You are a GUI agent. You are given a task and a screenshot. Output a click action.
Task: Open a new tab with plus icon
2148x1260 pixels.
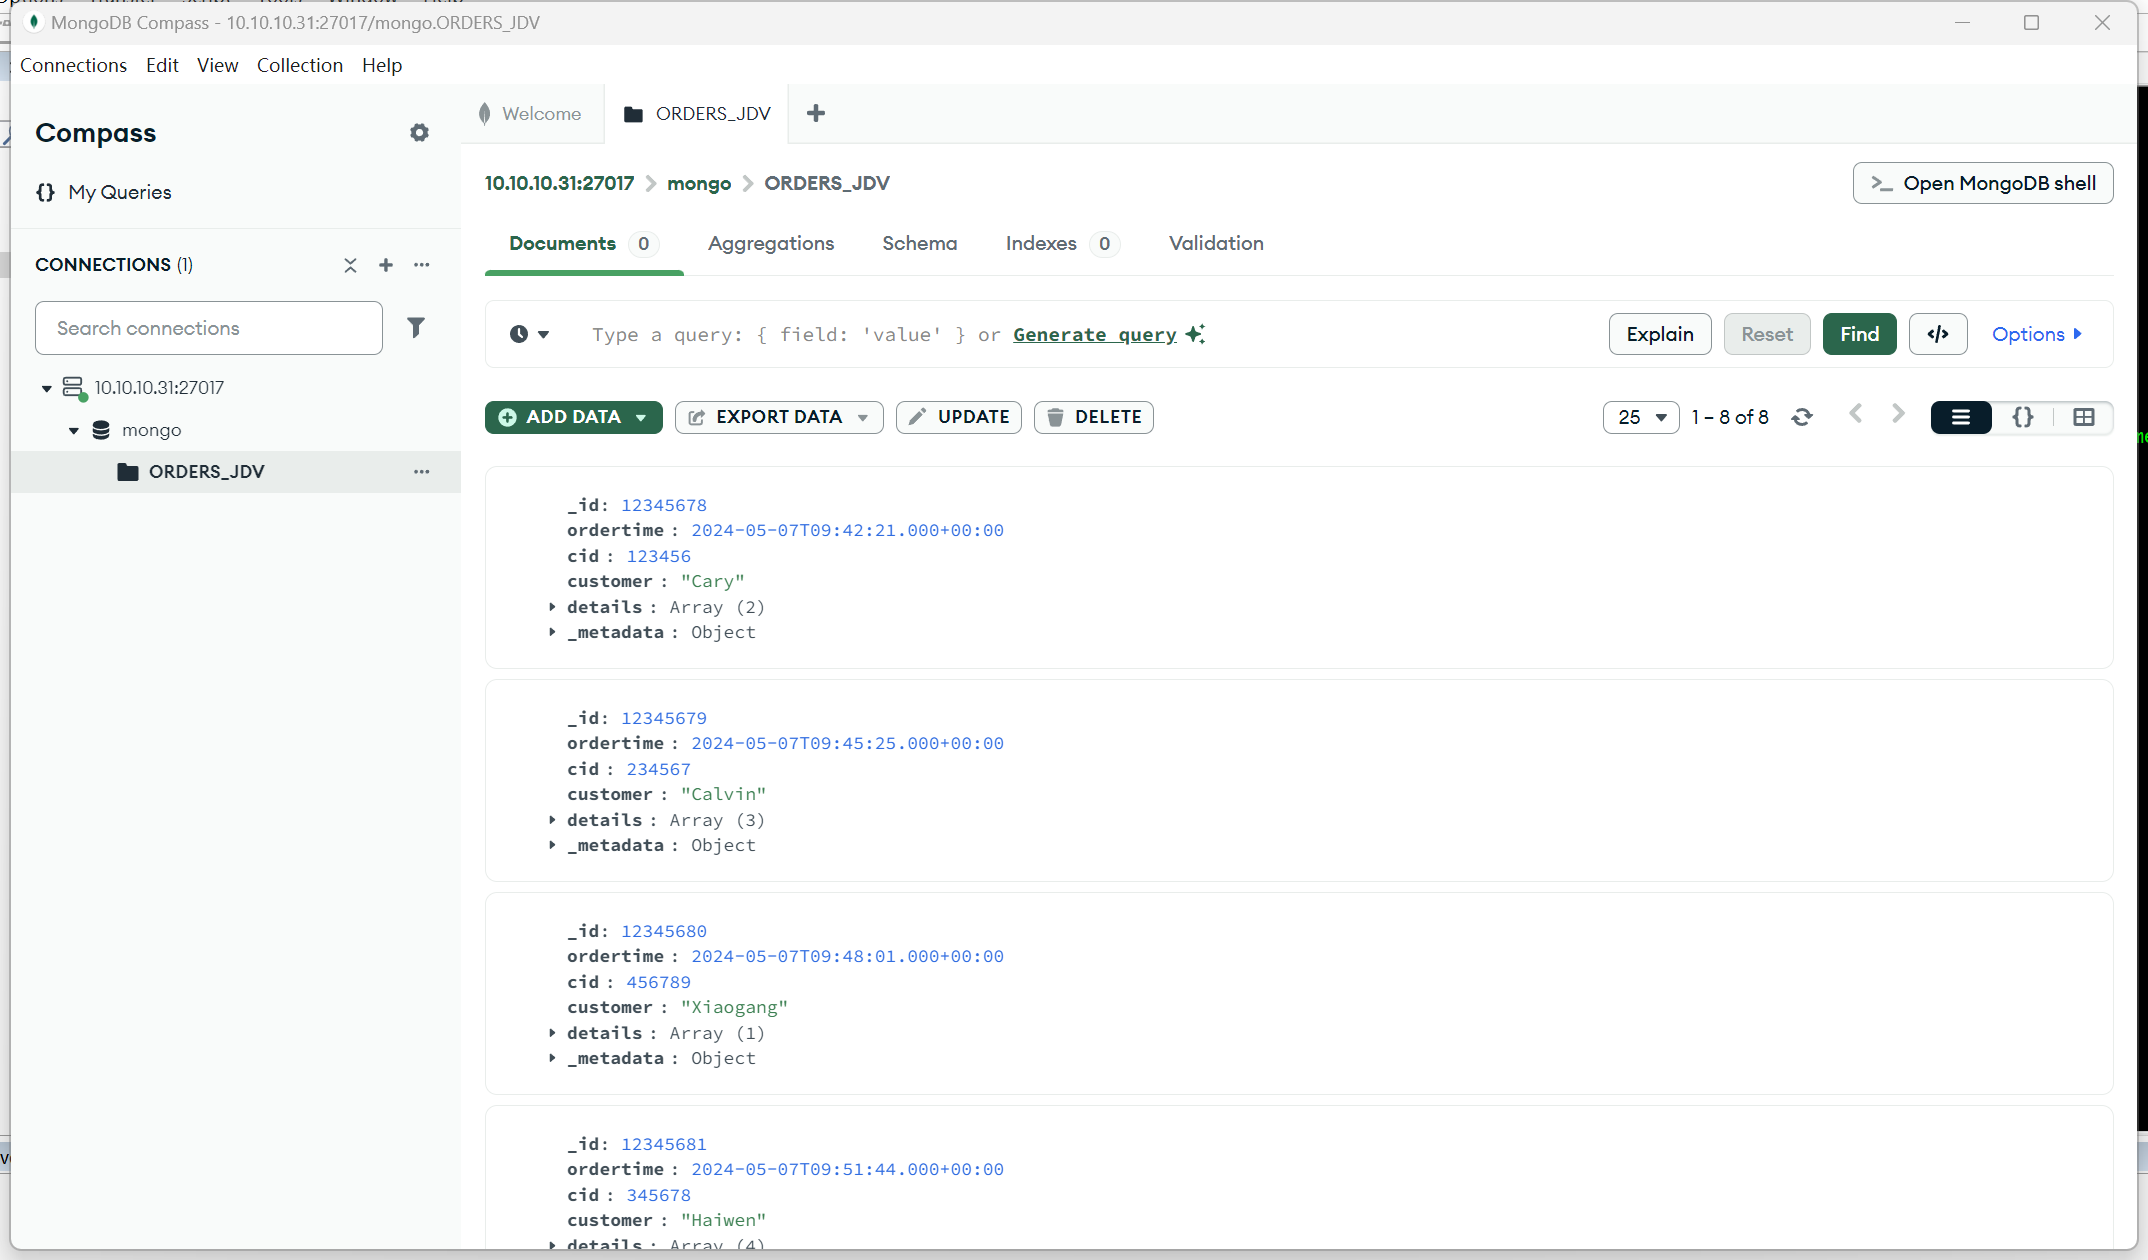pyautogui.click(x=816, y=113)
